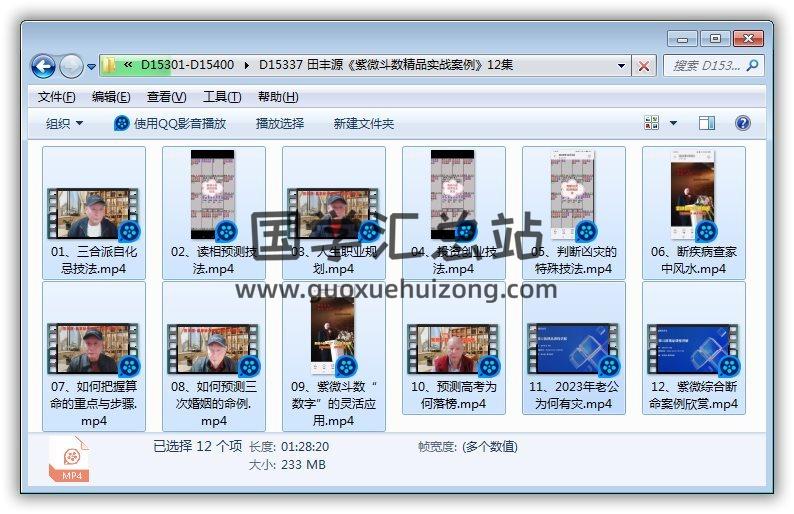Open recent pages dropdown beside Forward arrow
794x514 pixels.
point(92,66)
